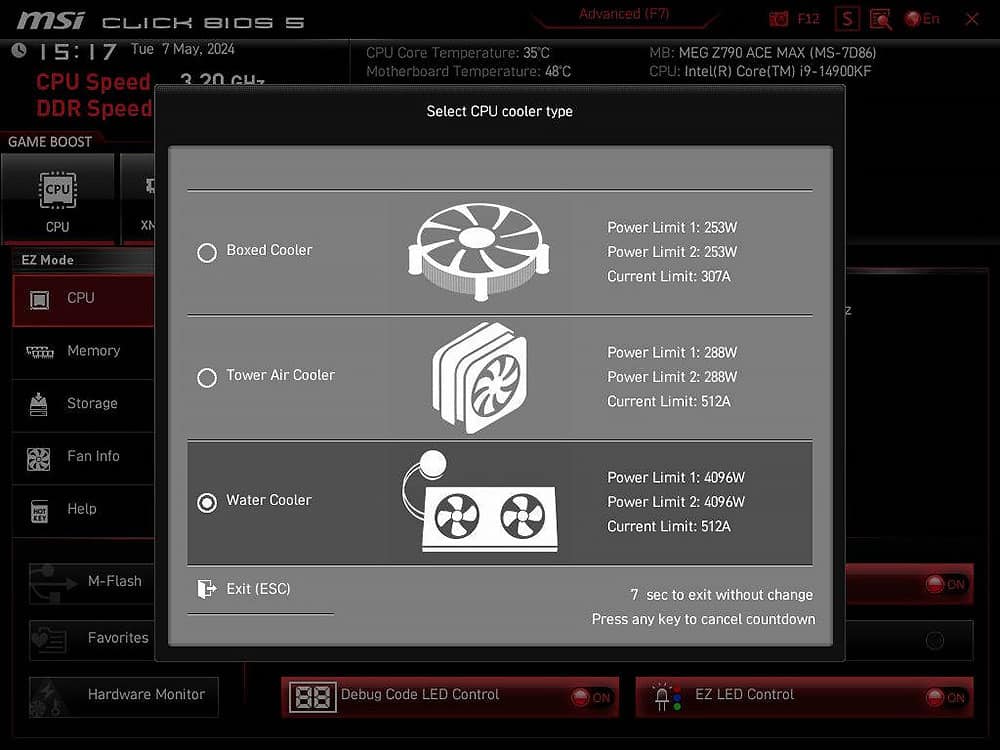Click the CPU square icon in EZ Mode
This screenshot has width=1000, height=750.
click(x=40, y=299)
